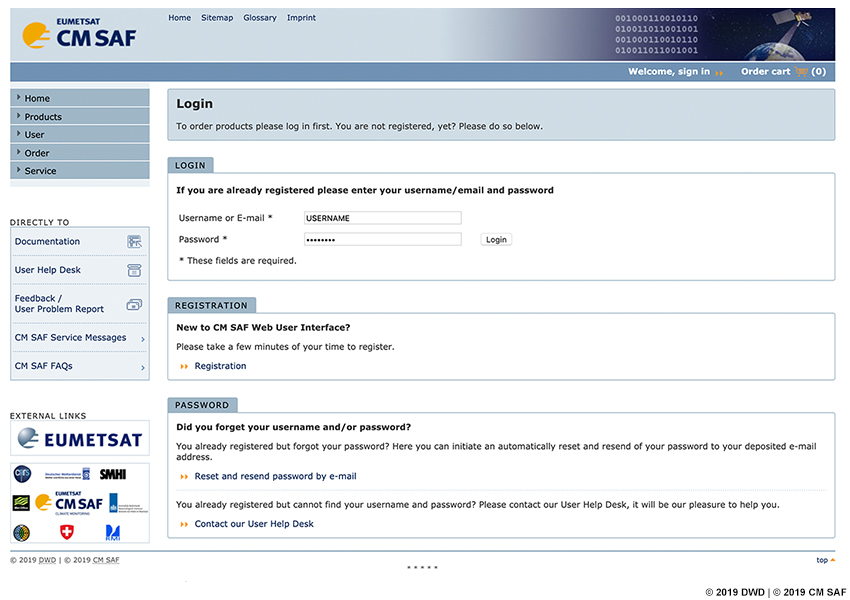Click double-arrow icon beside Registration

pyautogui.click(x=184, y=367)
